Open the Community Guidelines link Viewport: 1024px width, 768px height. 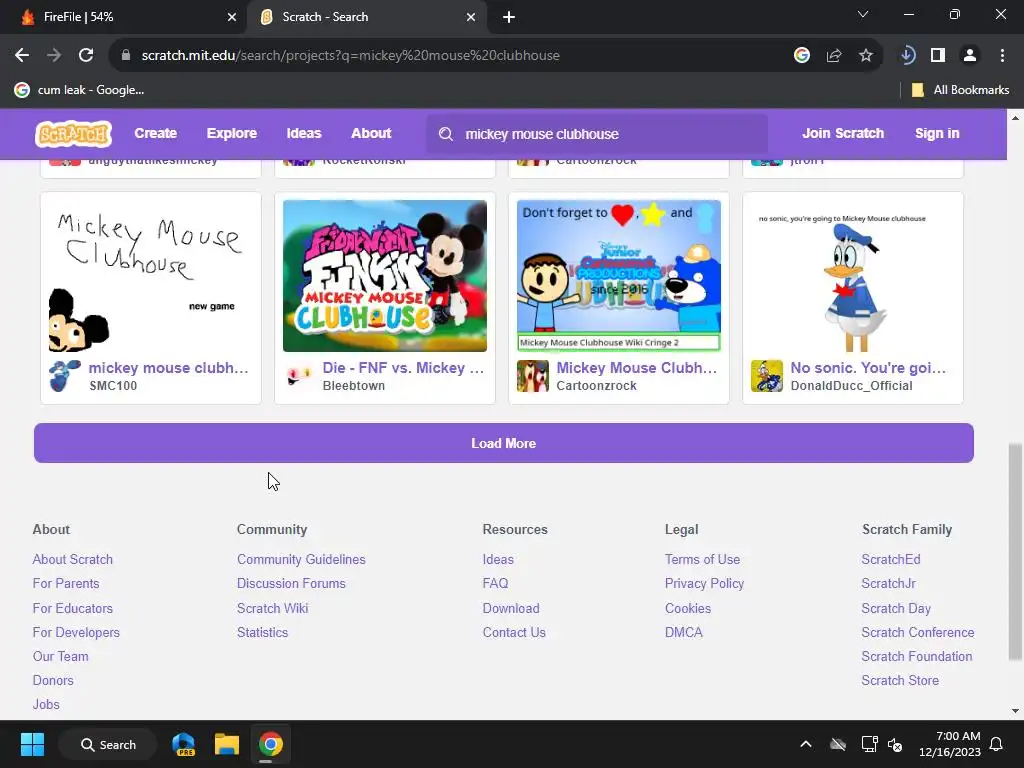[x=301, y=560]
